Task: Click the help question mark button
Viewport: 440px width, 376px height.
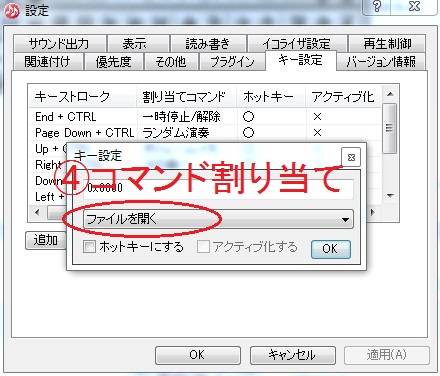Action: (x=377, y=7)
